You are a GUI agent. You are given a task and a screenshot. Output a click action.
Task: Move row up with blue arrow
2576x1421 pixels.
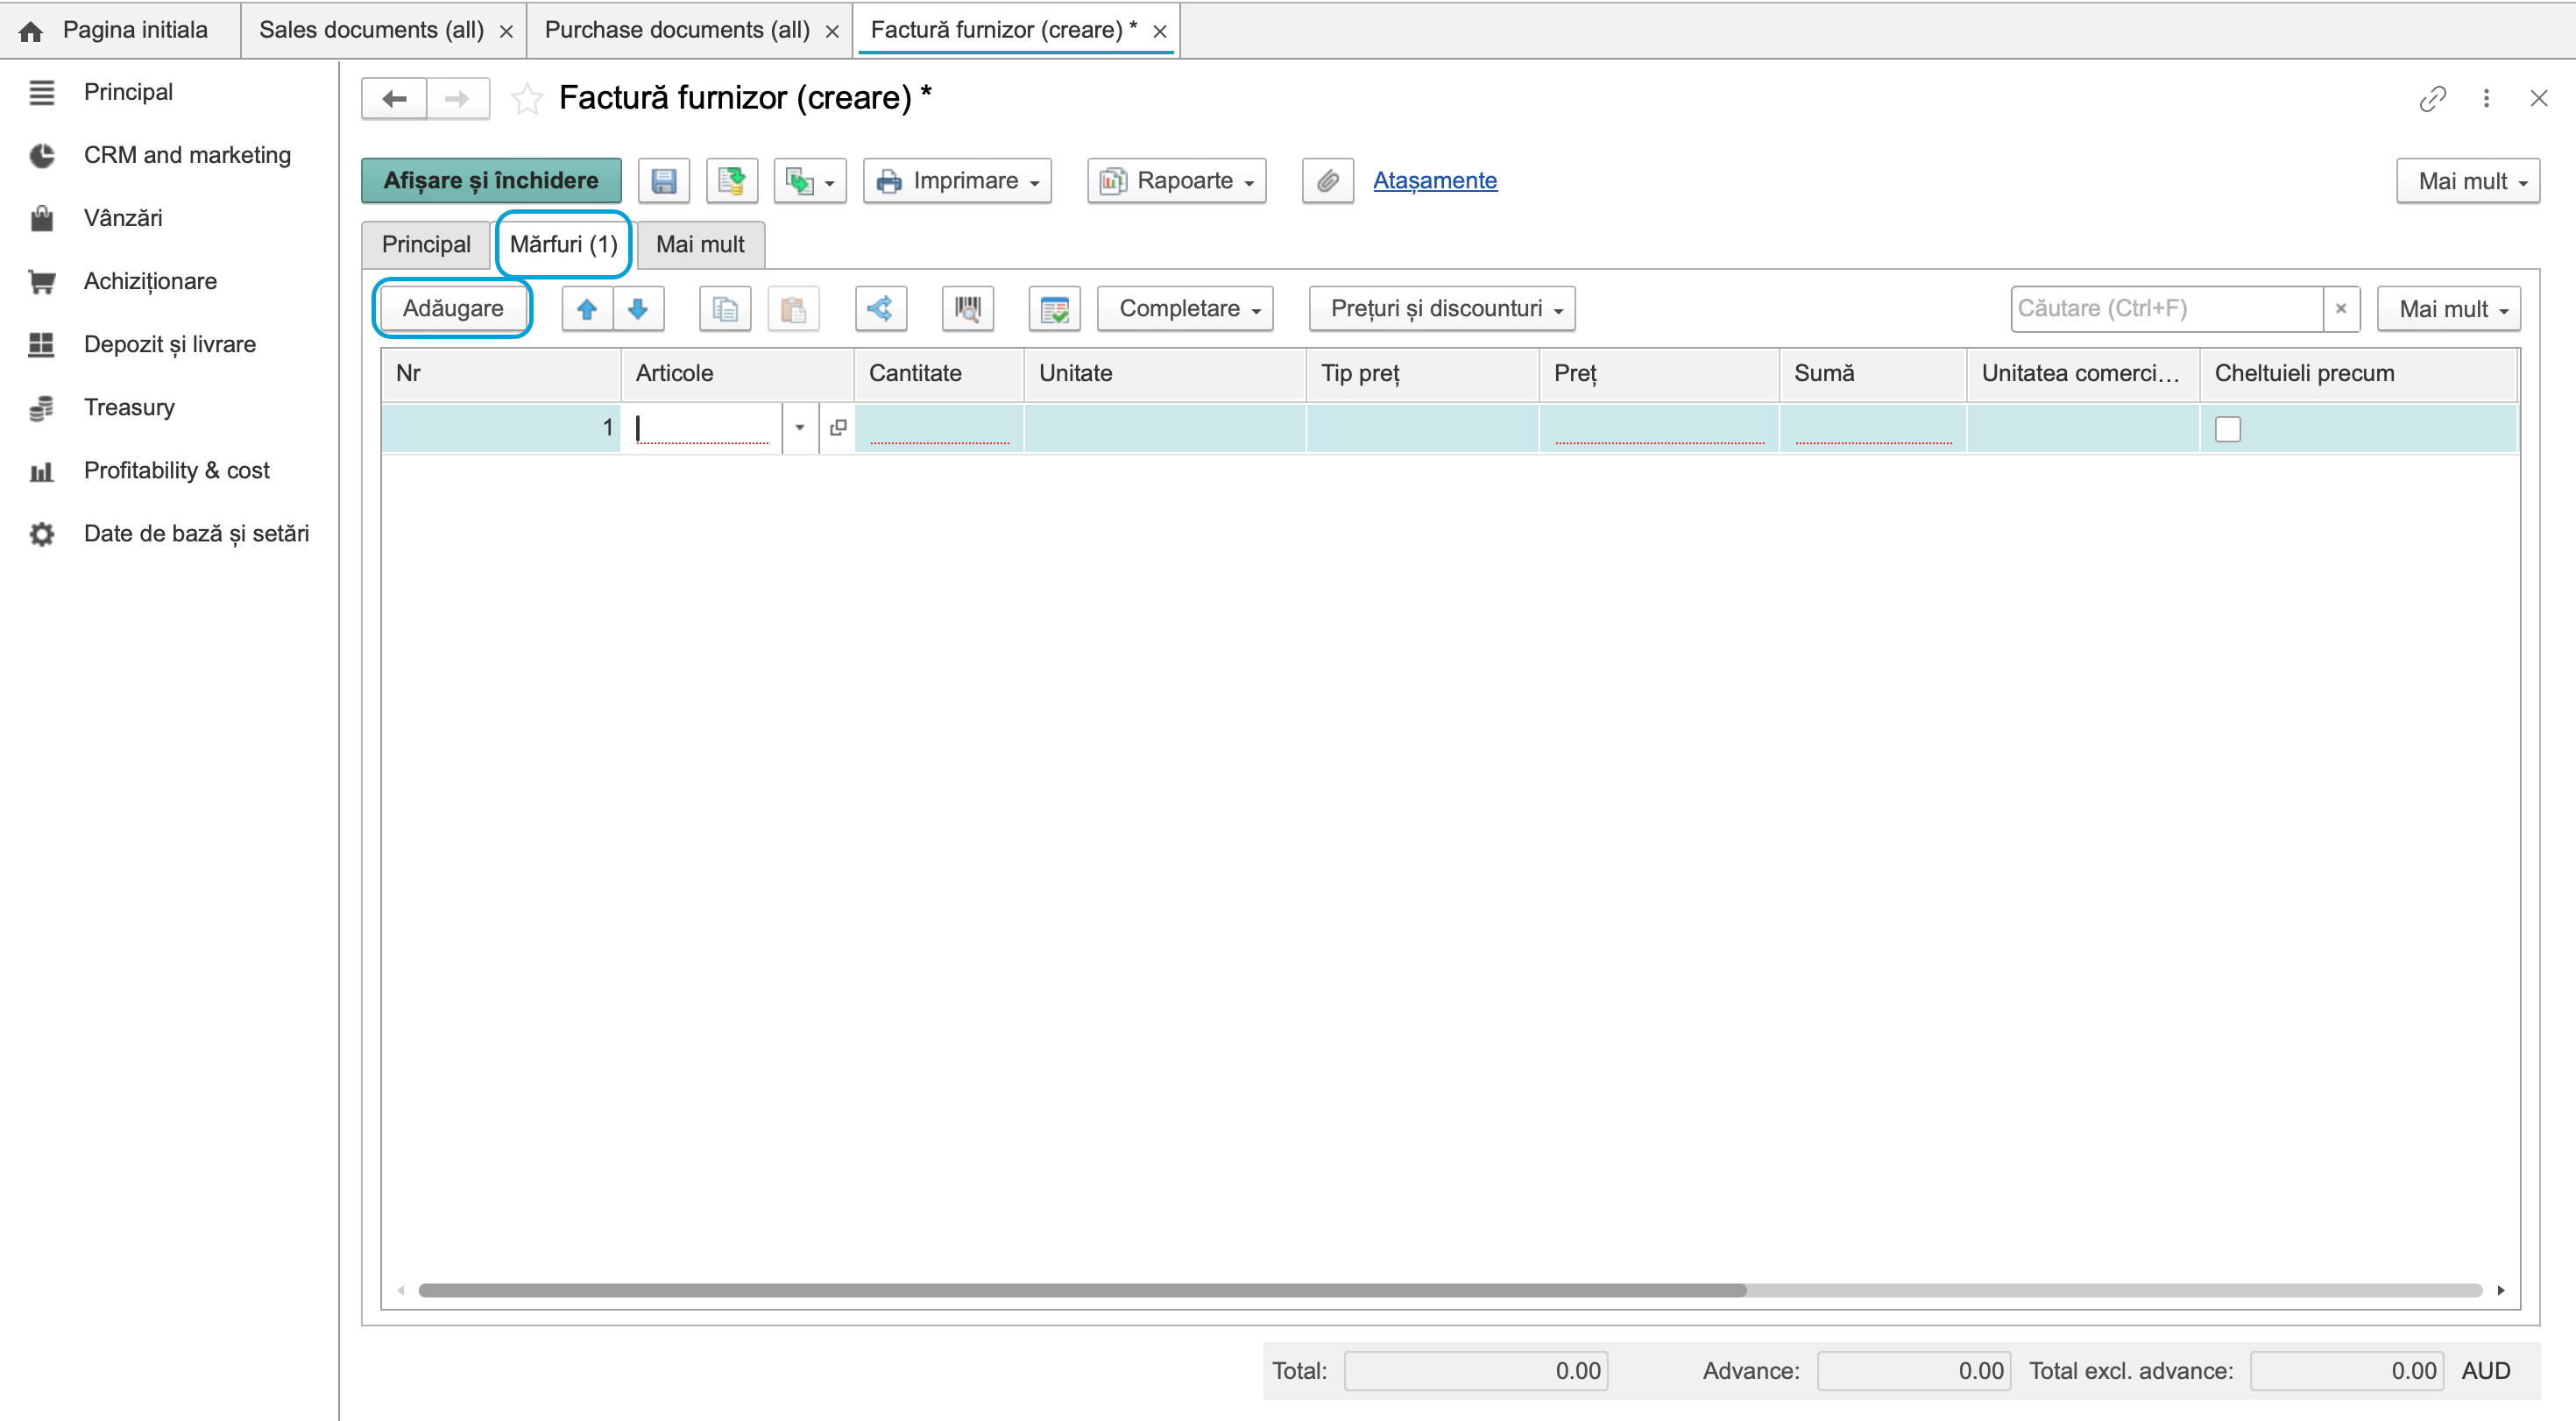pos(587,309)
